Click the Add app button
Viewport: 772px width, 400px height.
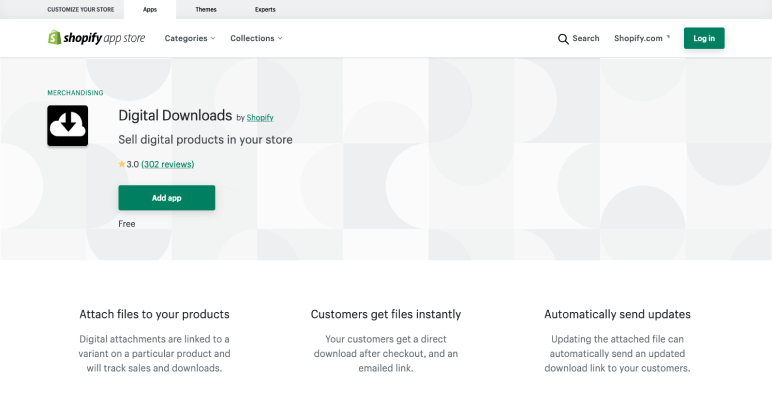point(166,198)
